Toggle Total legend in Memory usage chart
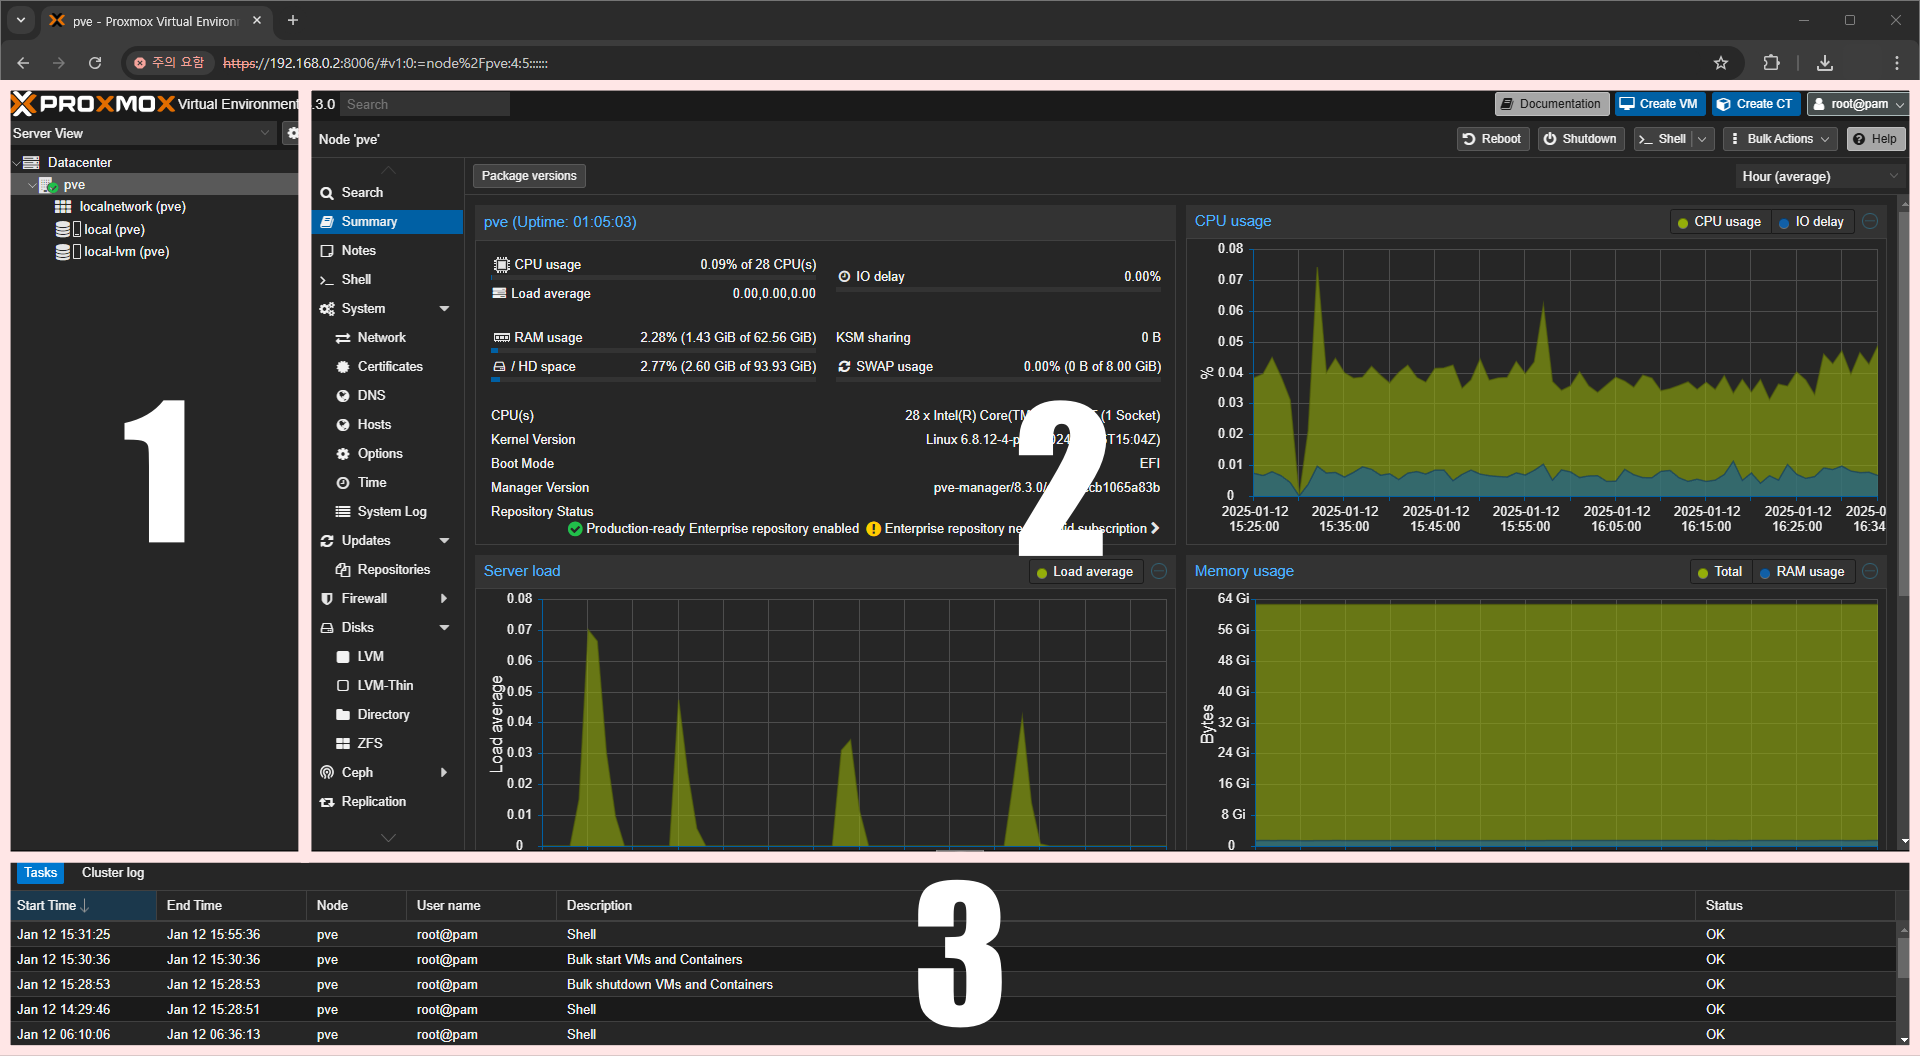This screenshot has height=1056, width=1920. 1721,572
